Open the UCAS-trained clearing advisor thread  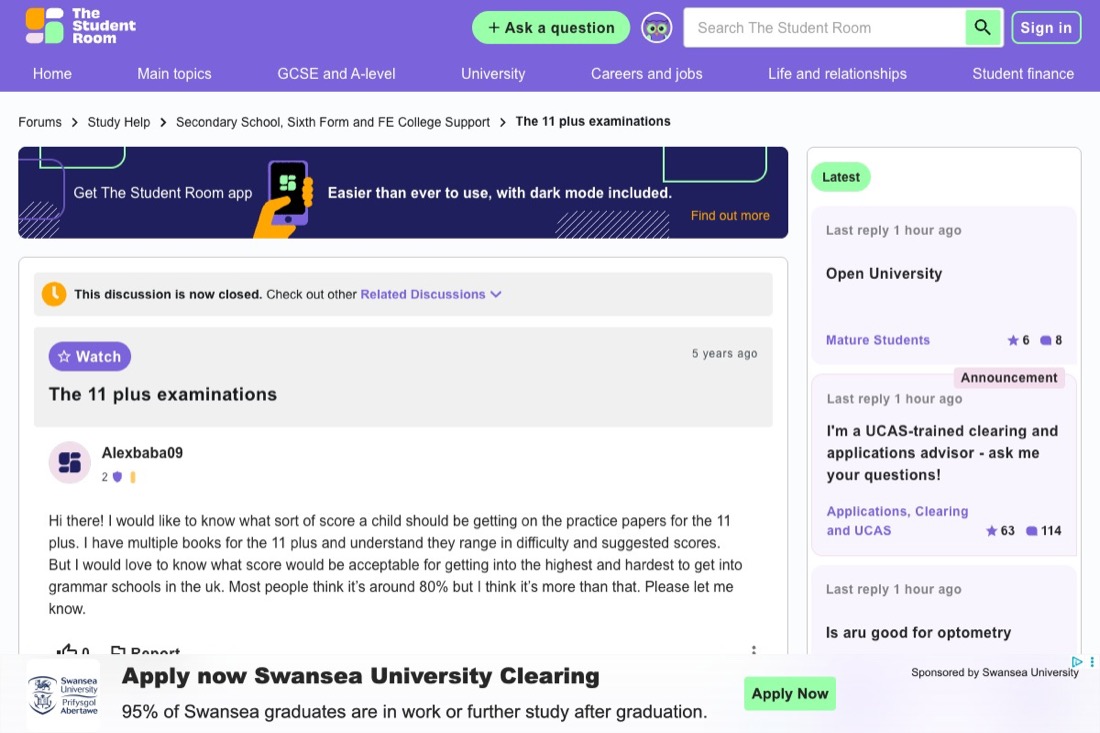(942, 453)
